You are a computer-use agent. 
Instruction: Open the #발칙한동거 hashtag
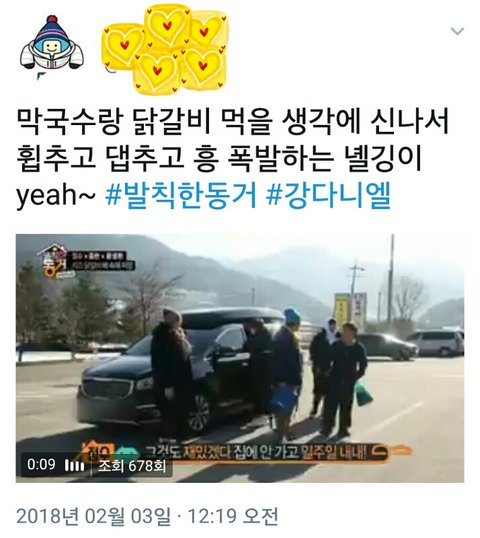(x=181, y=197)
